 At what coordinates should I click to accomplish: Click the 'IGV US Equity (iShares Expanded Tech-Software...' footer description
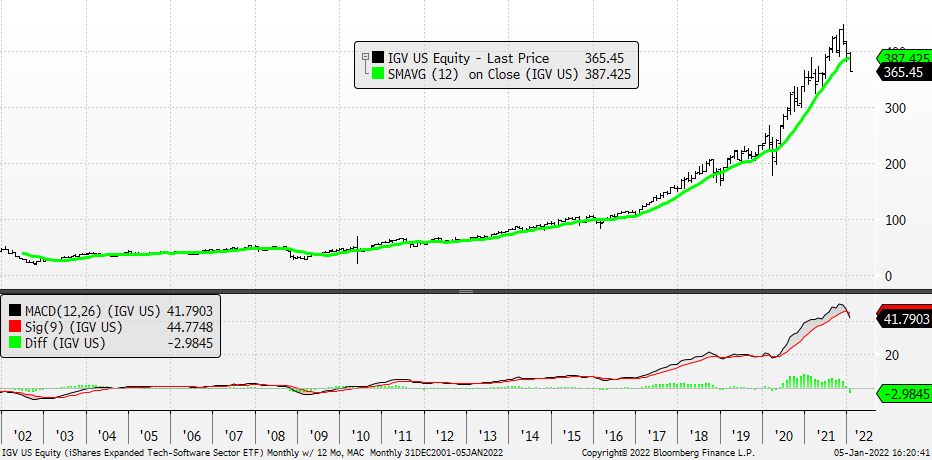[251, 453]
